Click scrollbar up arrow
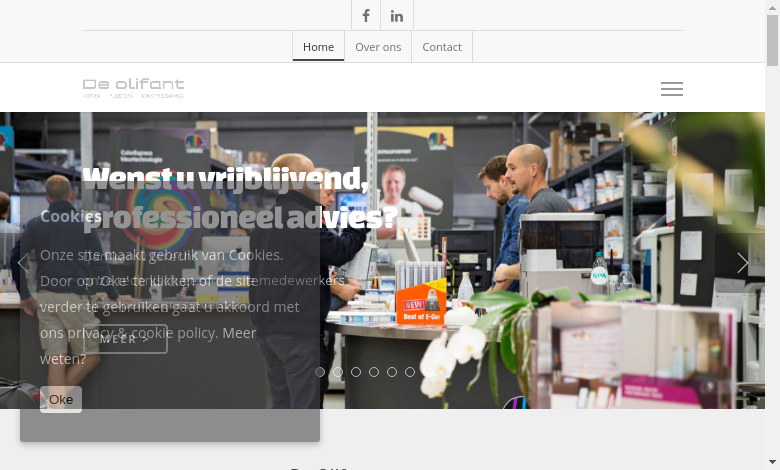780x470 pixels. coord(772,7)
